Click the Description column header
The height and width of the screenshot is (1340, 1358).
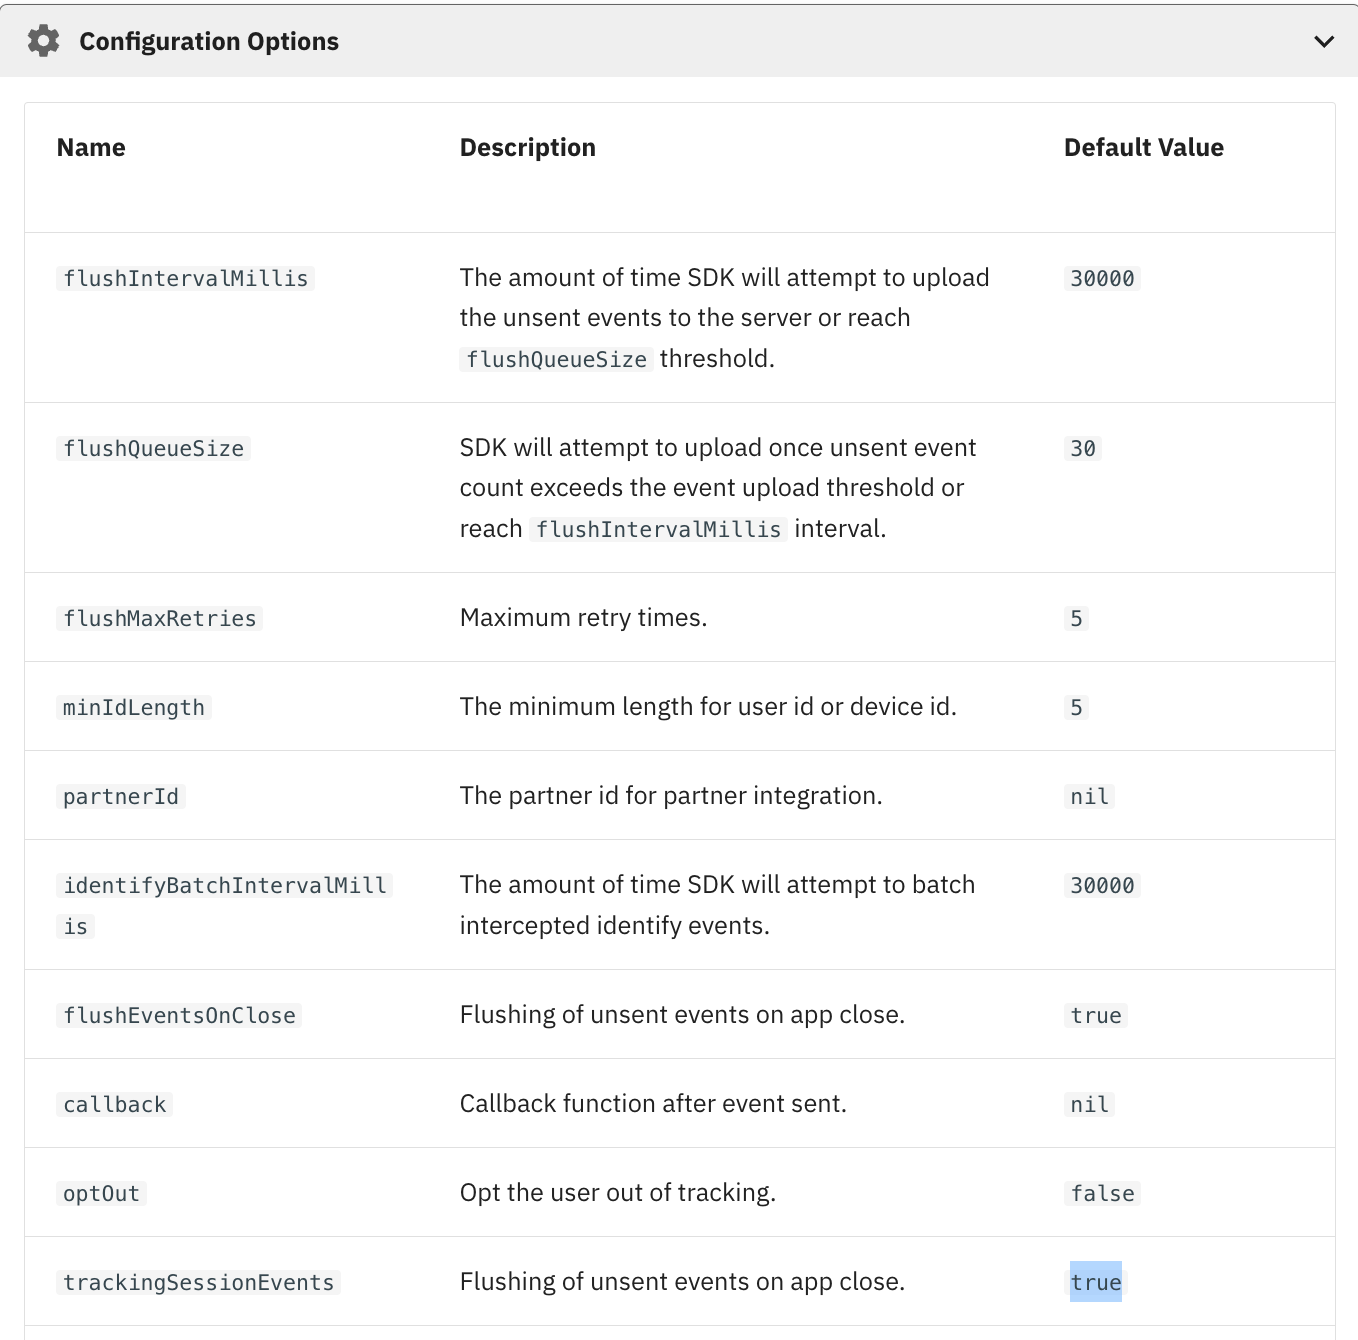[x=527, y=148]
